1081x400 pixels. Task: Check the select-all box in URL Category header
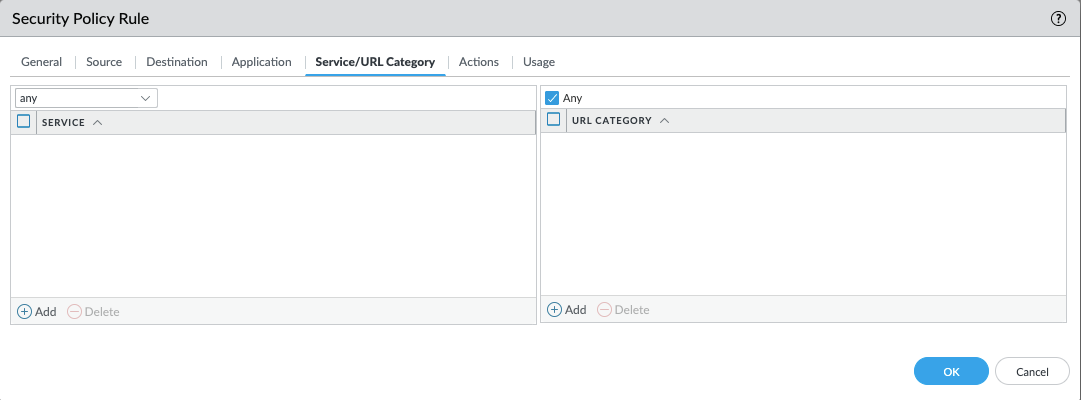tap(553, 120)
